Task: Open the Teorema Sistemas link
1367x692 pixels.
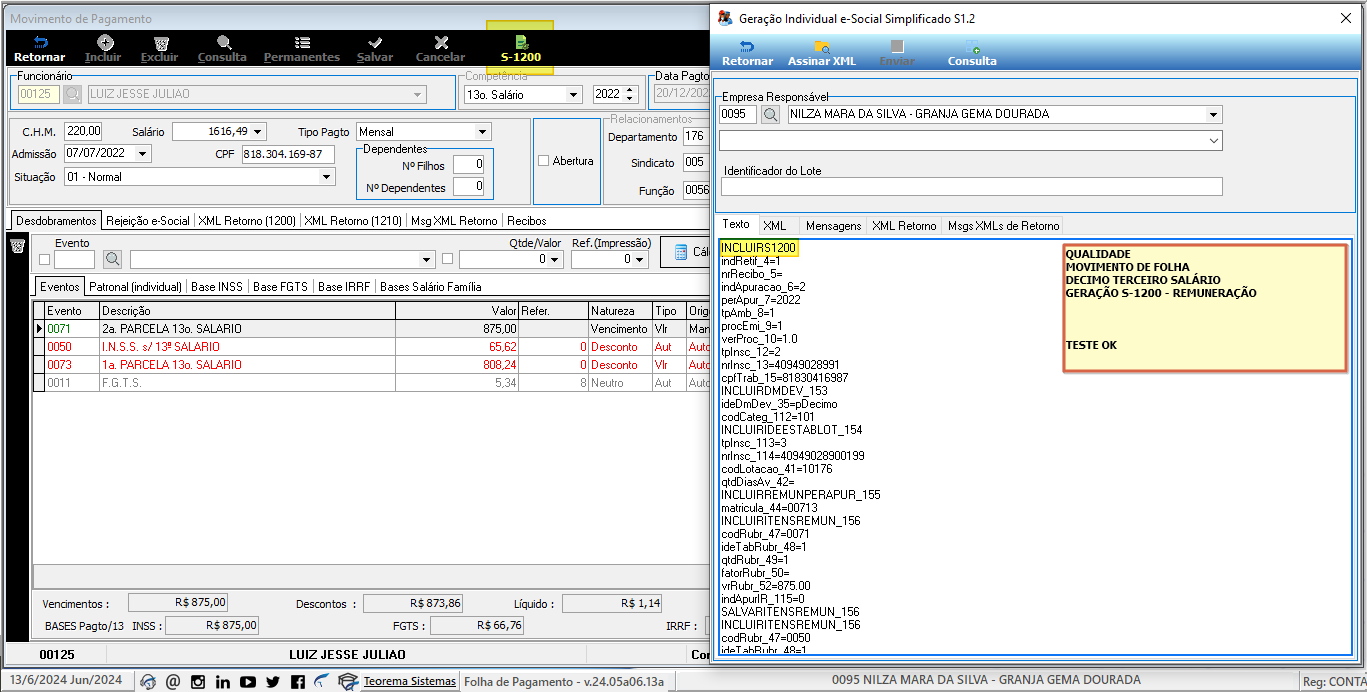Action: click(x=409, y=681)
